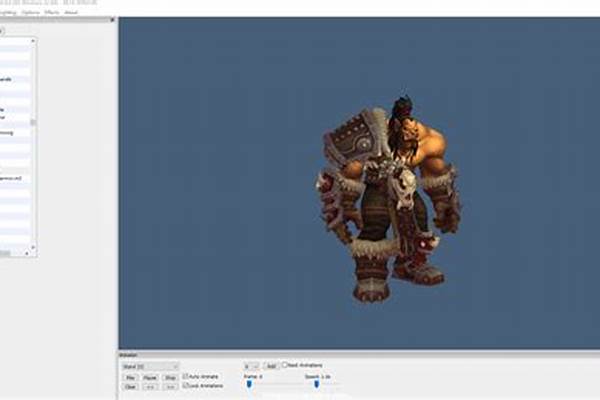Open the animation selection dropdown
The image size is (600, 400).
point(150,366)
